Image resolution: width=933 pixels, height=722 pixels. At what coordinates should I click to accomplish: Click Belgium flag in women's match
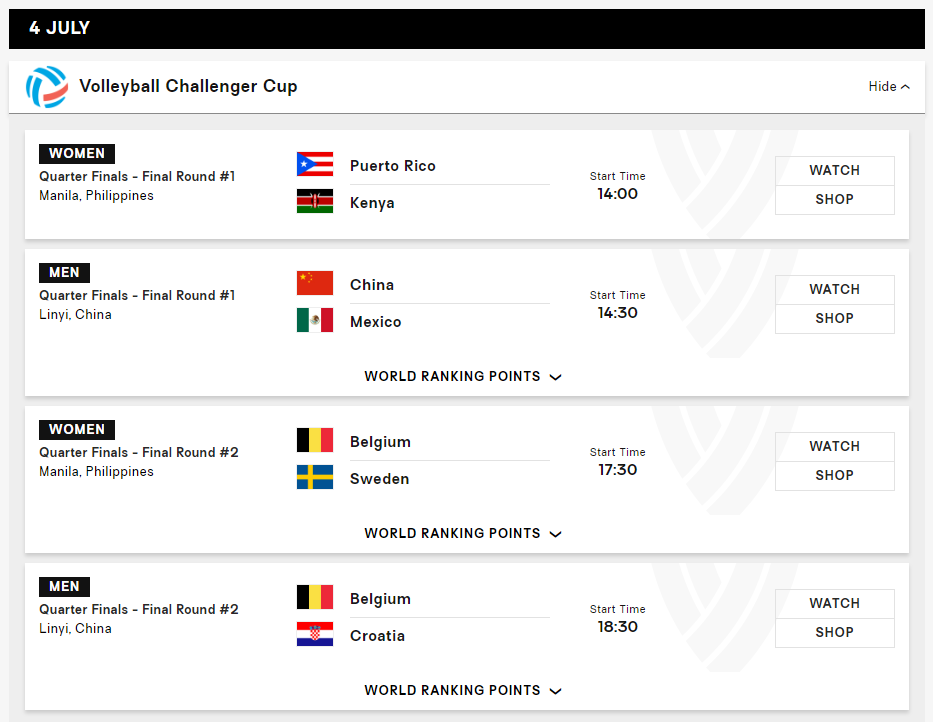coord(315,440)
